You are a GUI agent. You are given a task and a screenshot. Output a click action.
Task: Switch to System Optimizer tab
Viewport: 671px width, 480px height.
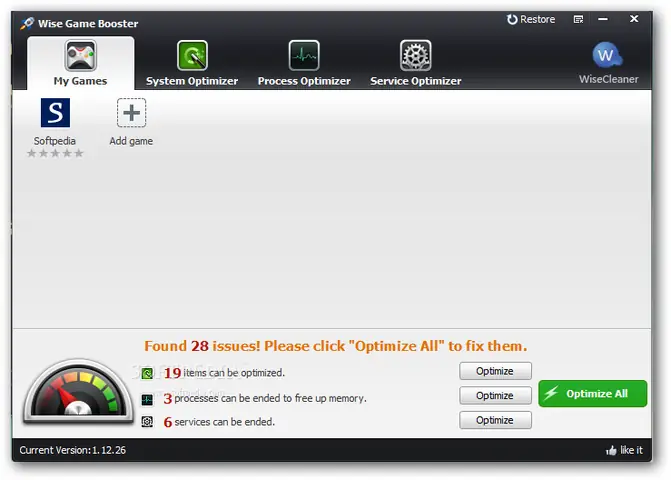[192, 63]
